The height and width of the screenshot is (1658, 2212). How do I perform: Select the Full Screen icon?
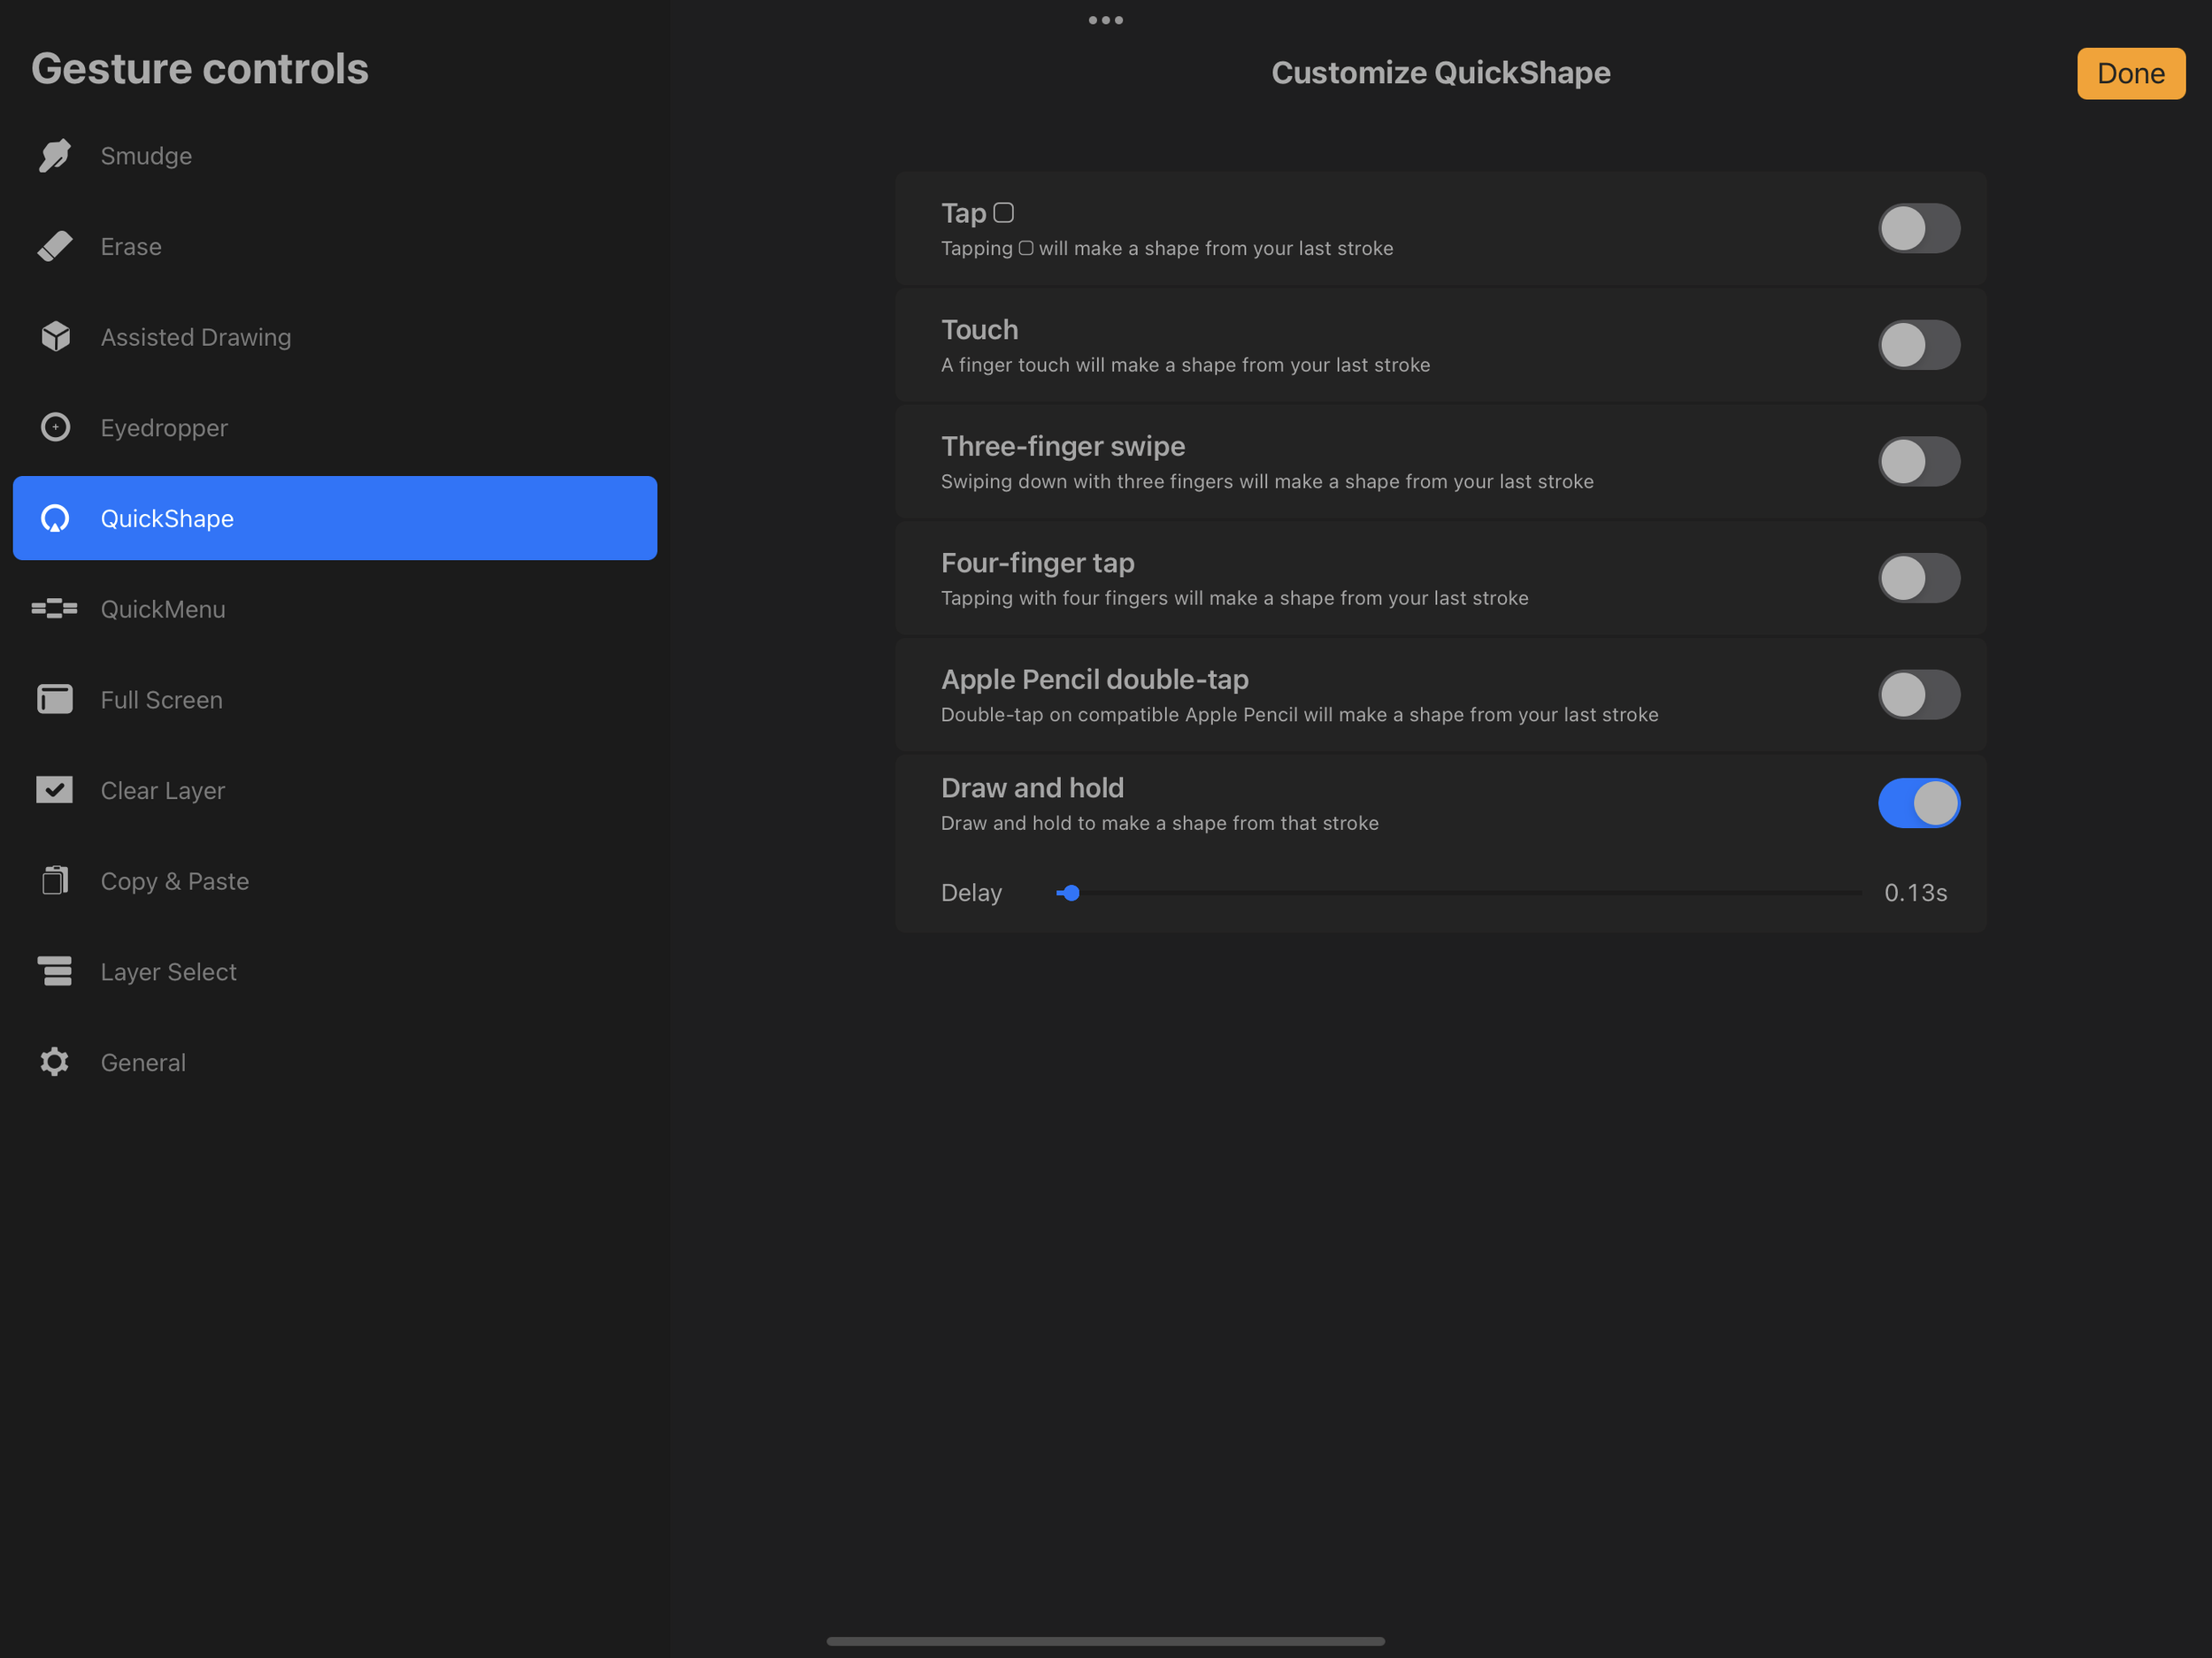55,700
